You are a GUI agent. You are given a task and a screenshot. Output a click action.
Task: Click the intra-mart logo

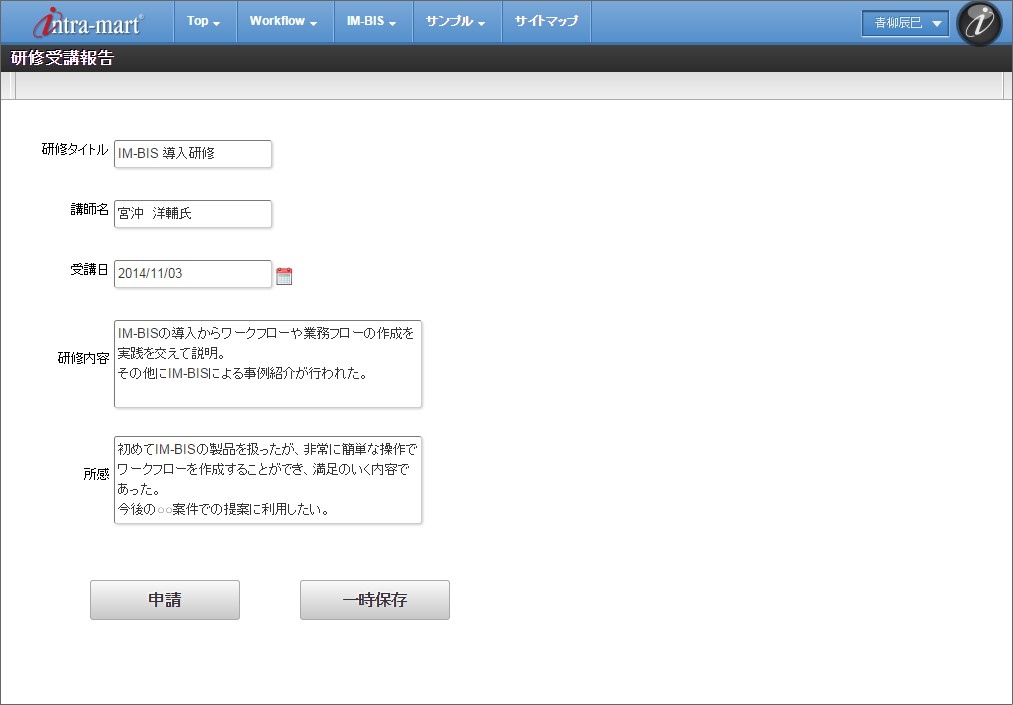pos(88,23)
